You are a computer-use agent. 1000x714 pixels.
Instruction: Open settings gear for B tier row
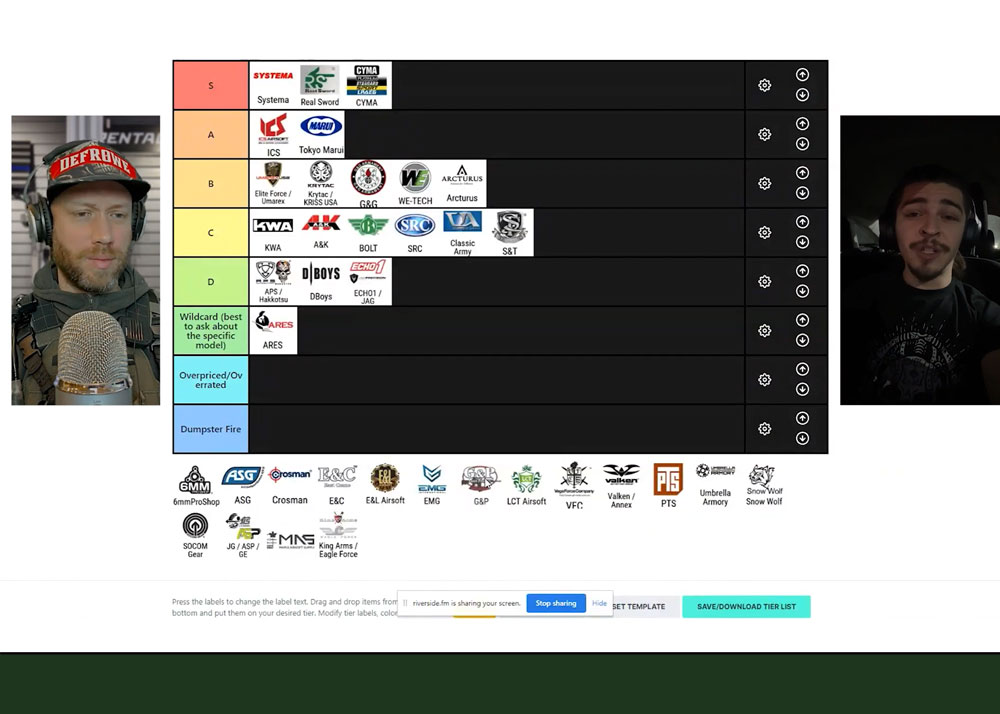pyautogui.click(x=764, y=184)
